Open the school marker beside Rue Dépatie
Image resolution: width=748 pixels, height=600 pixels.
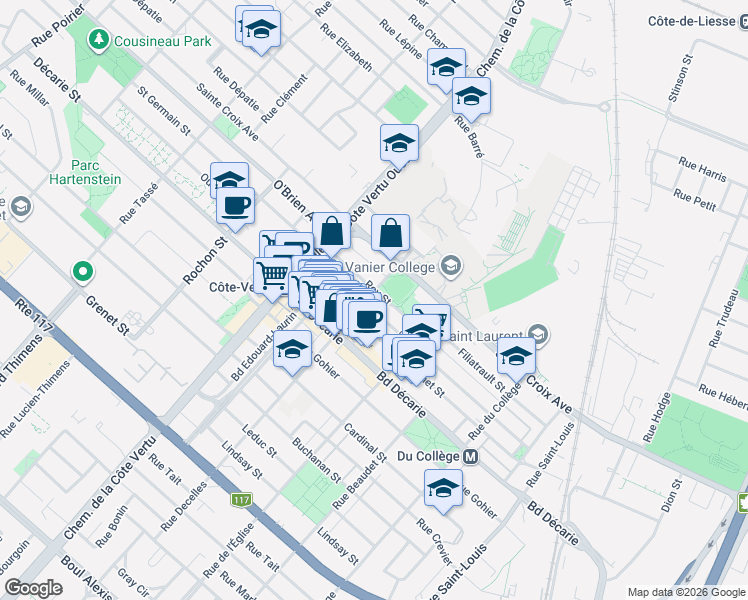pos(261,31)
